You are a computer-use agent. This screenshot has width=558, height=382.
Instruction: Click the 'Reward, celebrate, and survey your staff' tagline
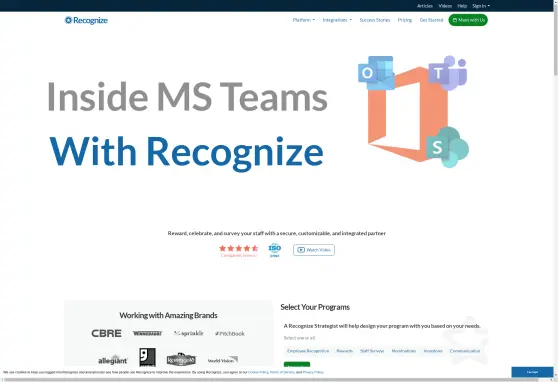point(277,233)
